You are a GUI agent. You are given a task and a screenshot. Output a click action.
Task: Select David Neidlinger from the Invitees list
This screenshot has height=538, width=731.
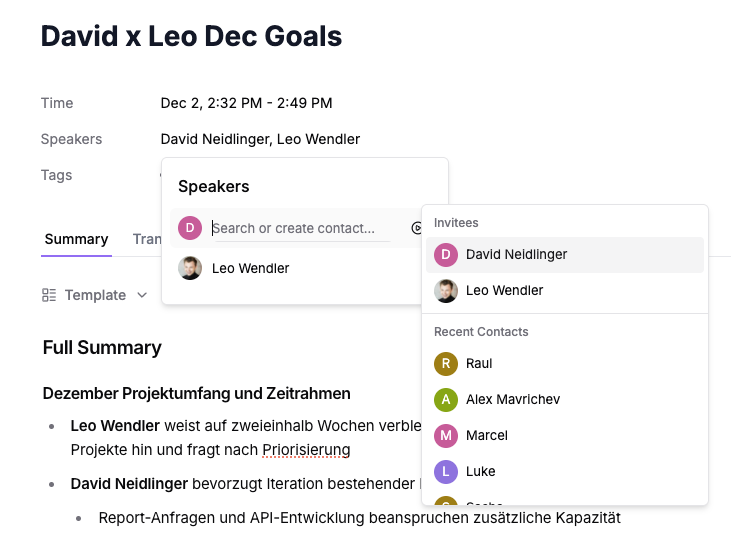point(516,254)
